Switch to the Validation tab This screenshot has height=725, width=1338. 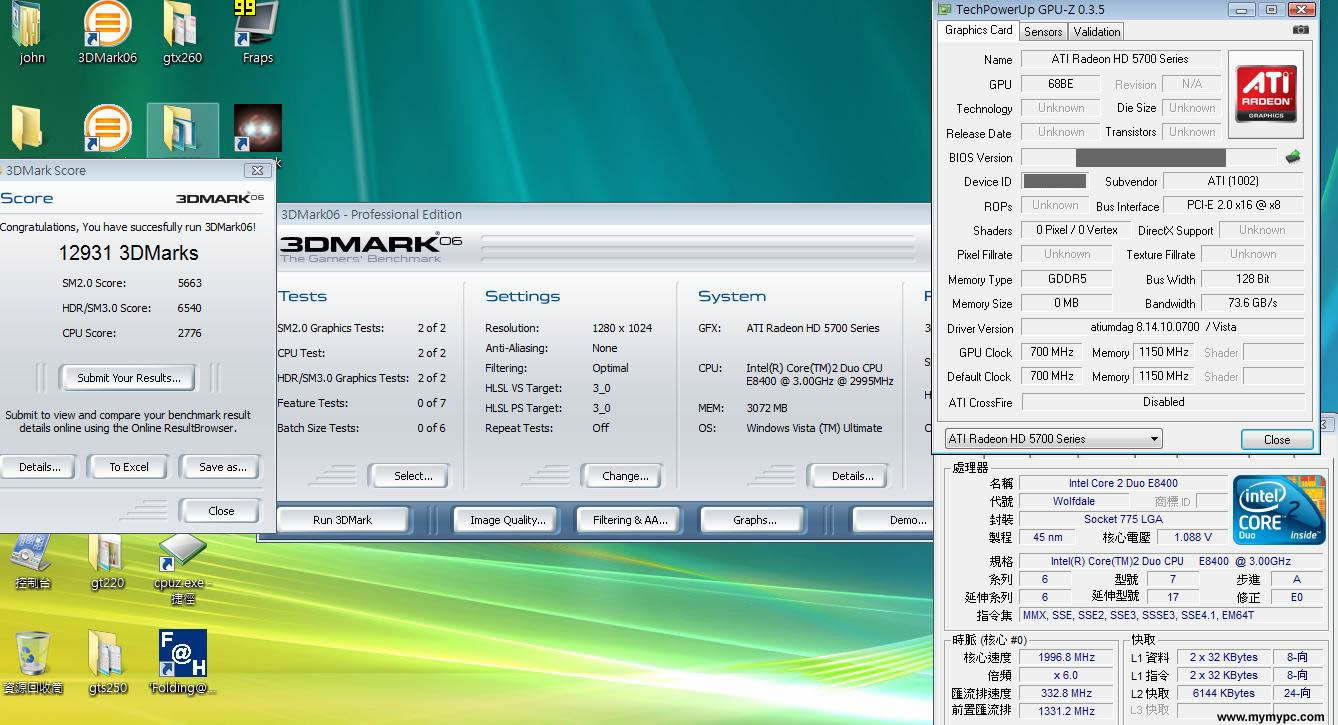click(1097, 32)
